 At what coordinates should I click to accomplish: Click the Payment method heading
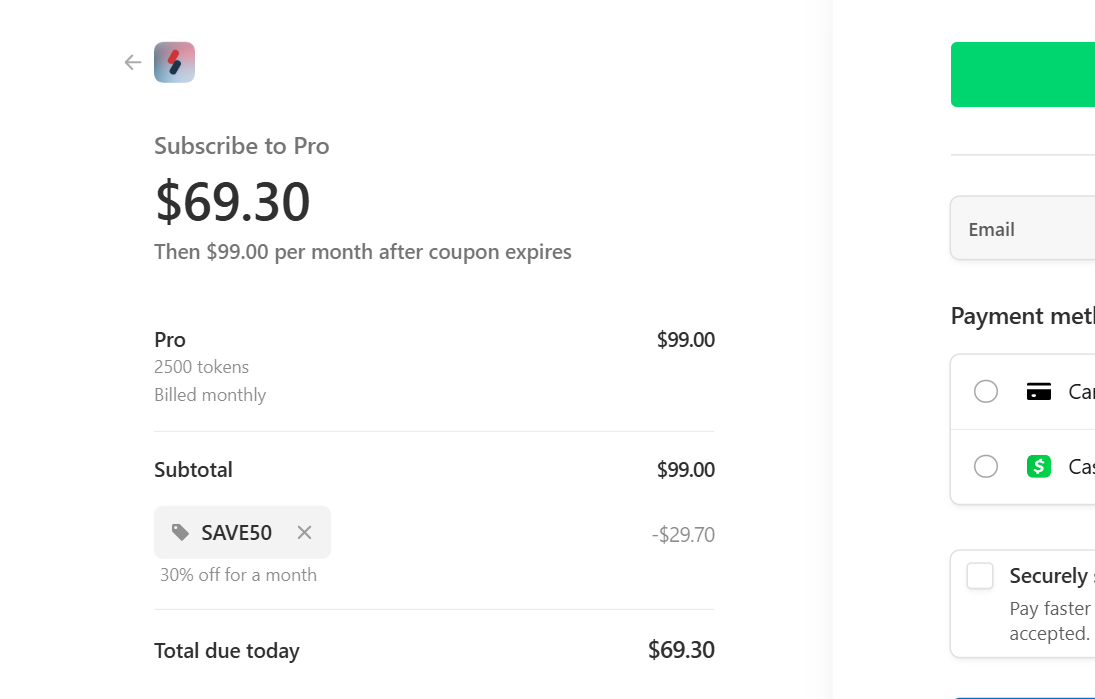point(1022,317)
